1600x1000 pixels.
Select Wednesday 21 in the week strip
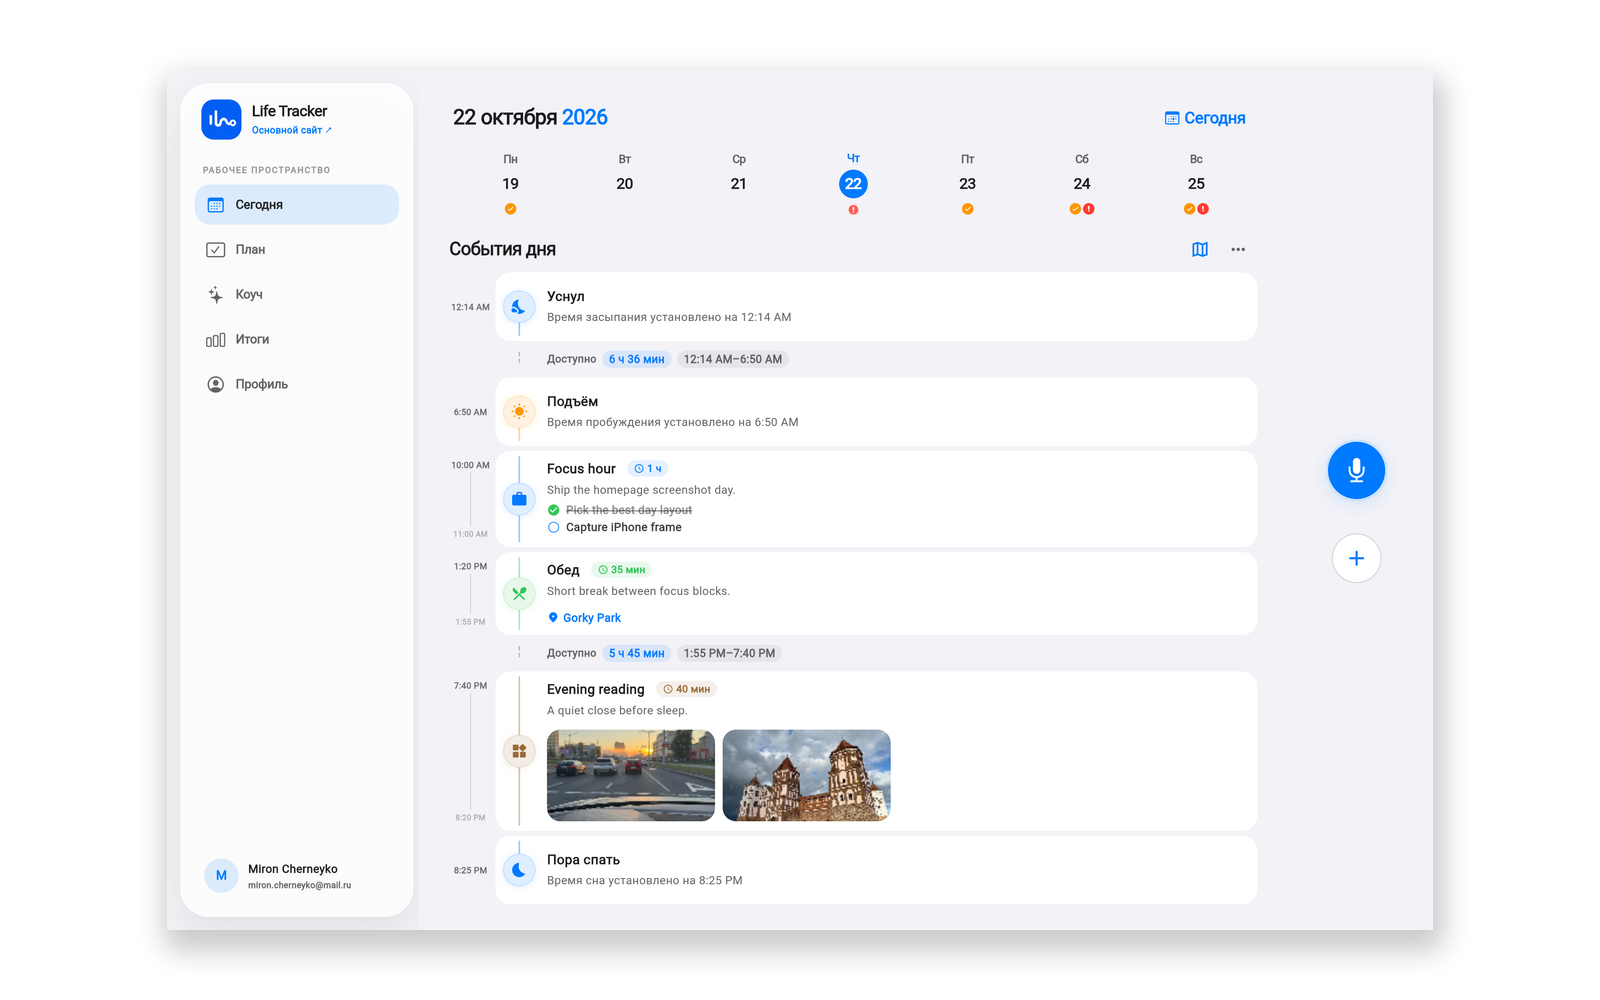click(738, 184)
